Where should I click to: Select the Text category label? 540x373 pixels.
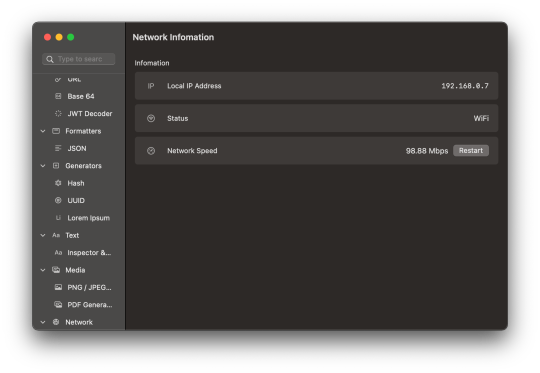[x=72, y=235]
